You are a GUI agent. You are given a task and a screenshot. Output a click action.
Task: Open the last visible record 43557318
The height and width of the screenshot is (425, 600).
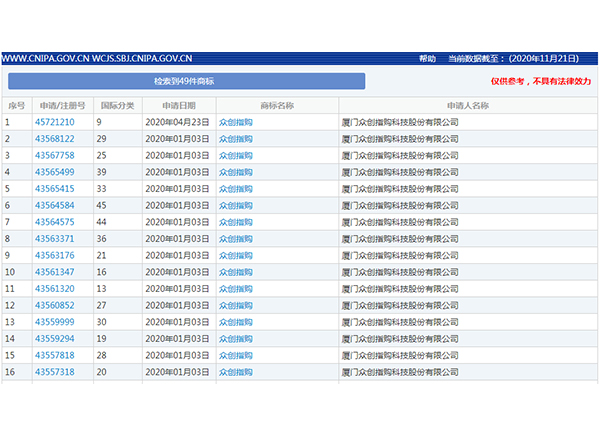click(55, 372)
